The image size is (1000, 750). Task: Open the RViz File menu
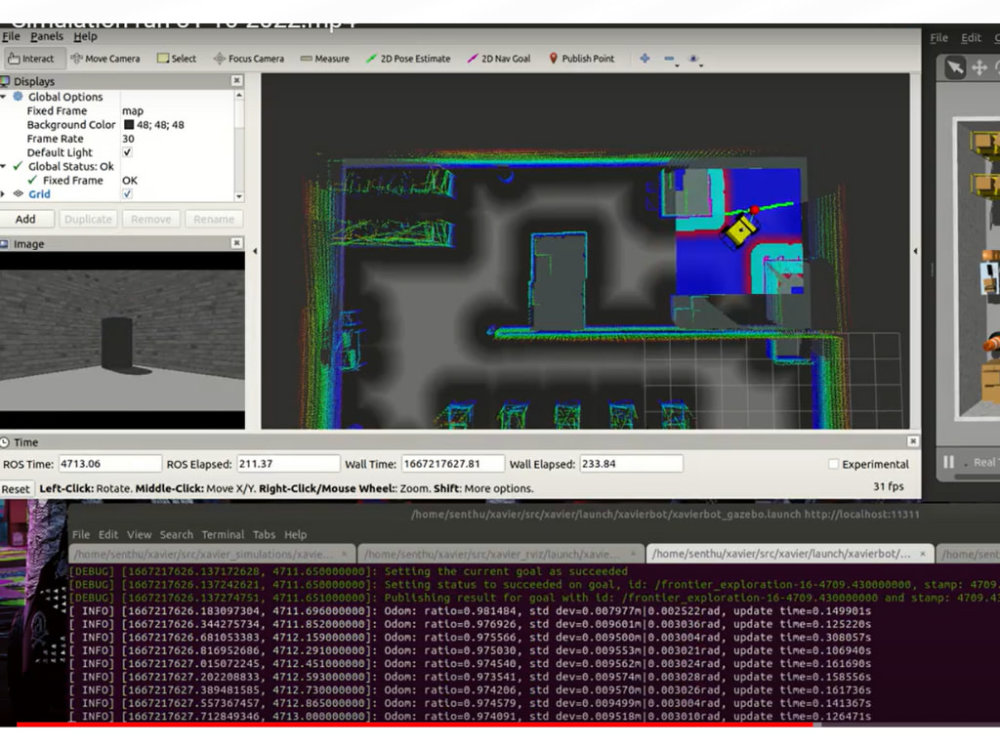[11, 36]
